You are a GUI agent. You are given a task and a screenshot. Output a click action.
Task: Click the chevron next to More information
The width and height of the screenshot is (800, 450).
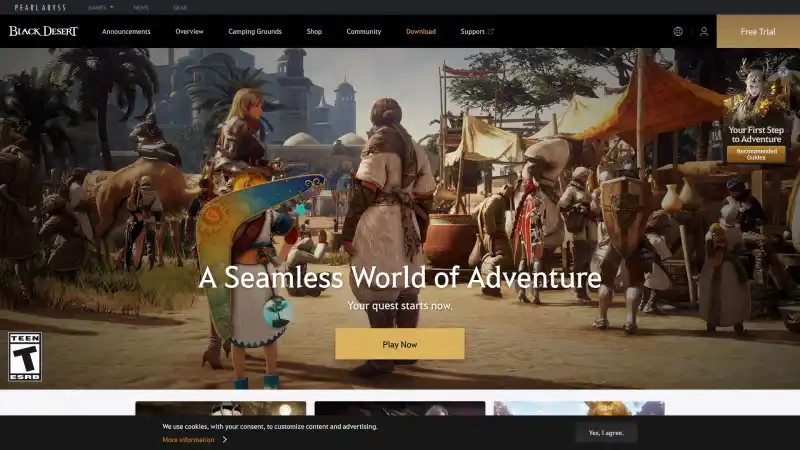click(224, 439)
